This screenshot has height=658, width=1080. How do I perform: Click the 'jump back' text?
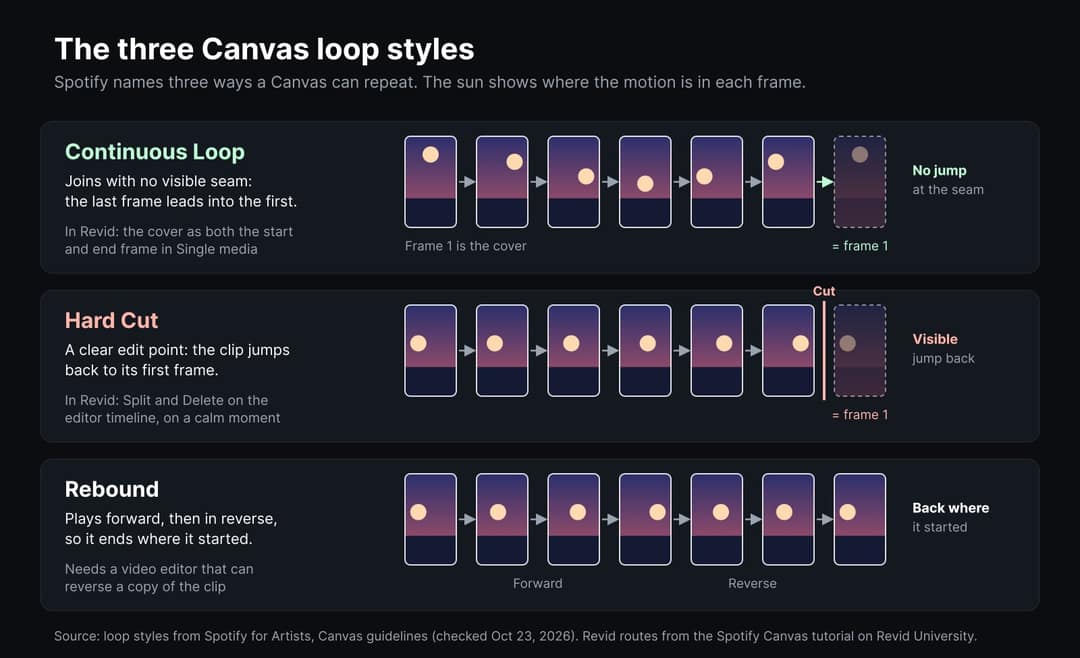944,358
